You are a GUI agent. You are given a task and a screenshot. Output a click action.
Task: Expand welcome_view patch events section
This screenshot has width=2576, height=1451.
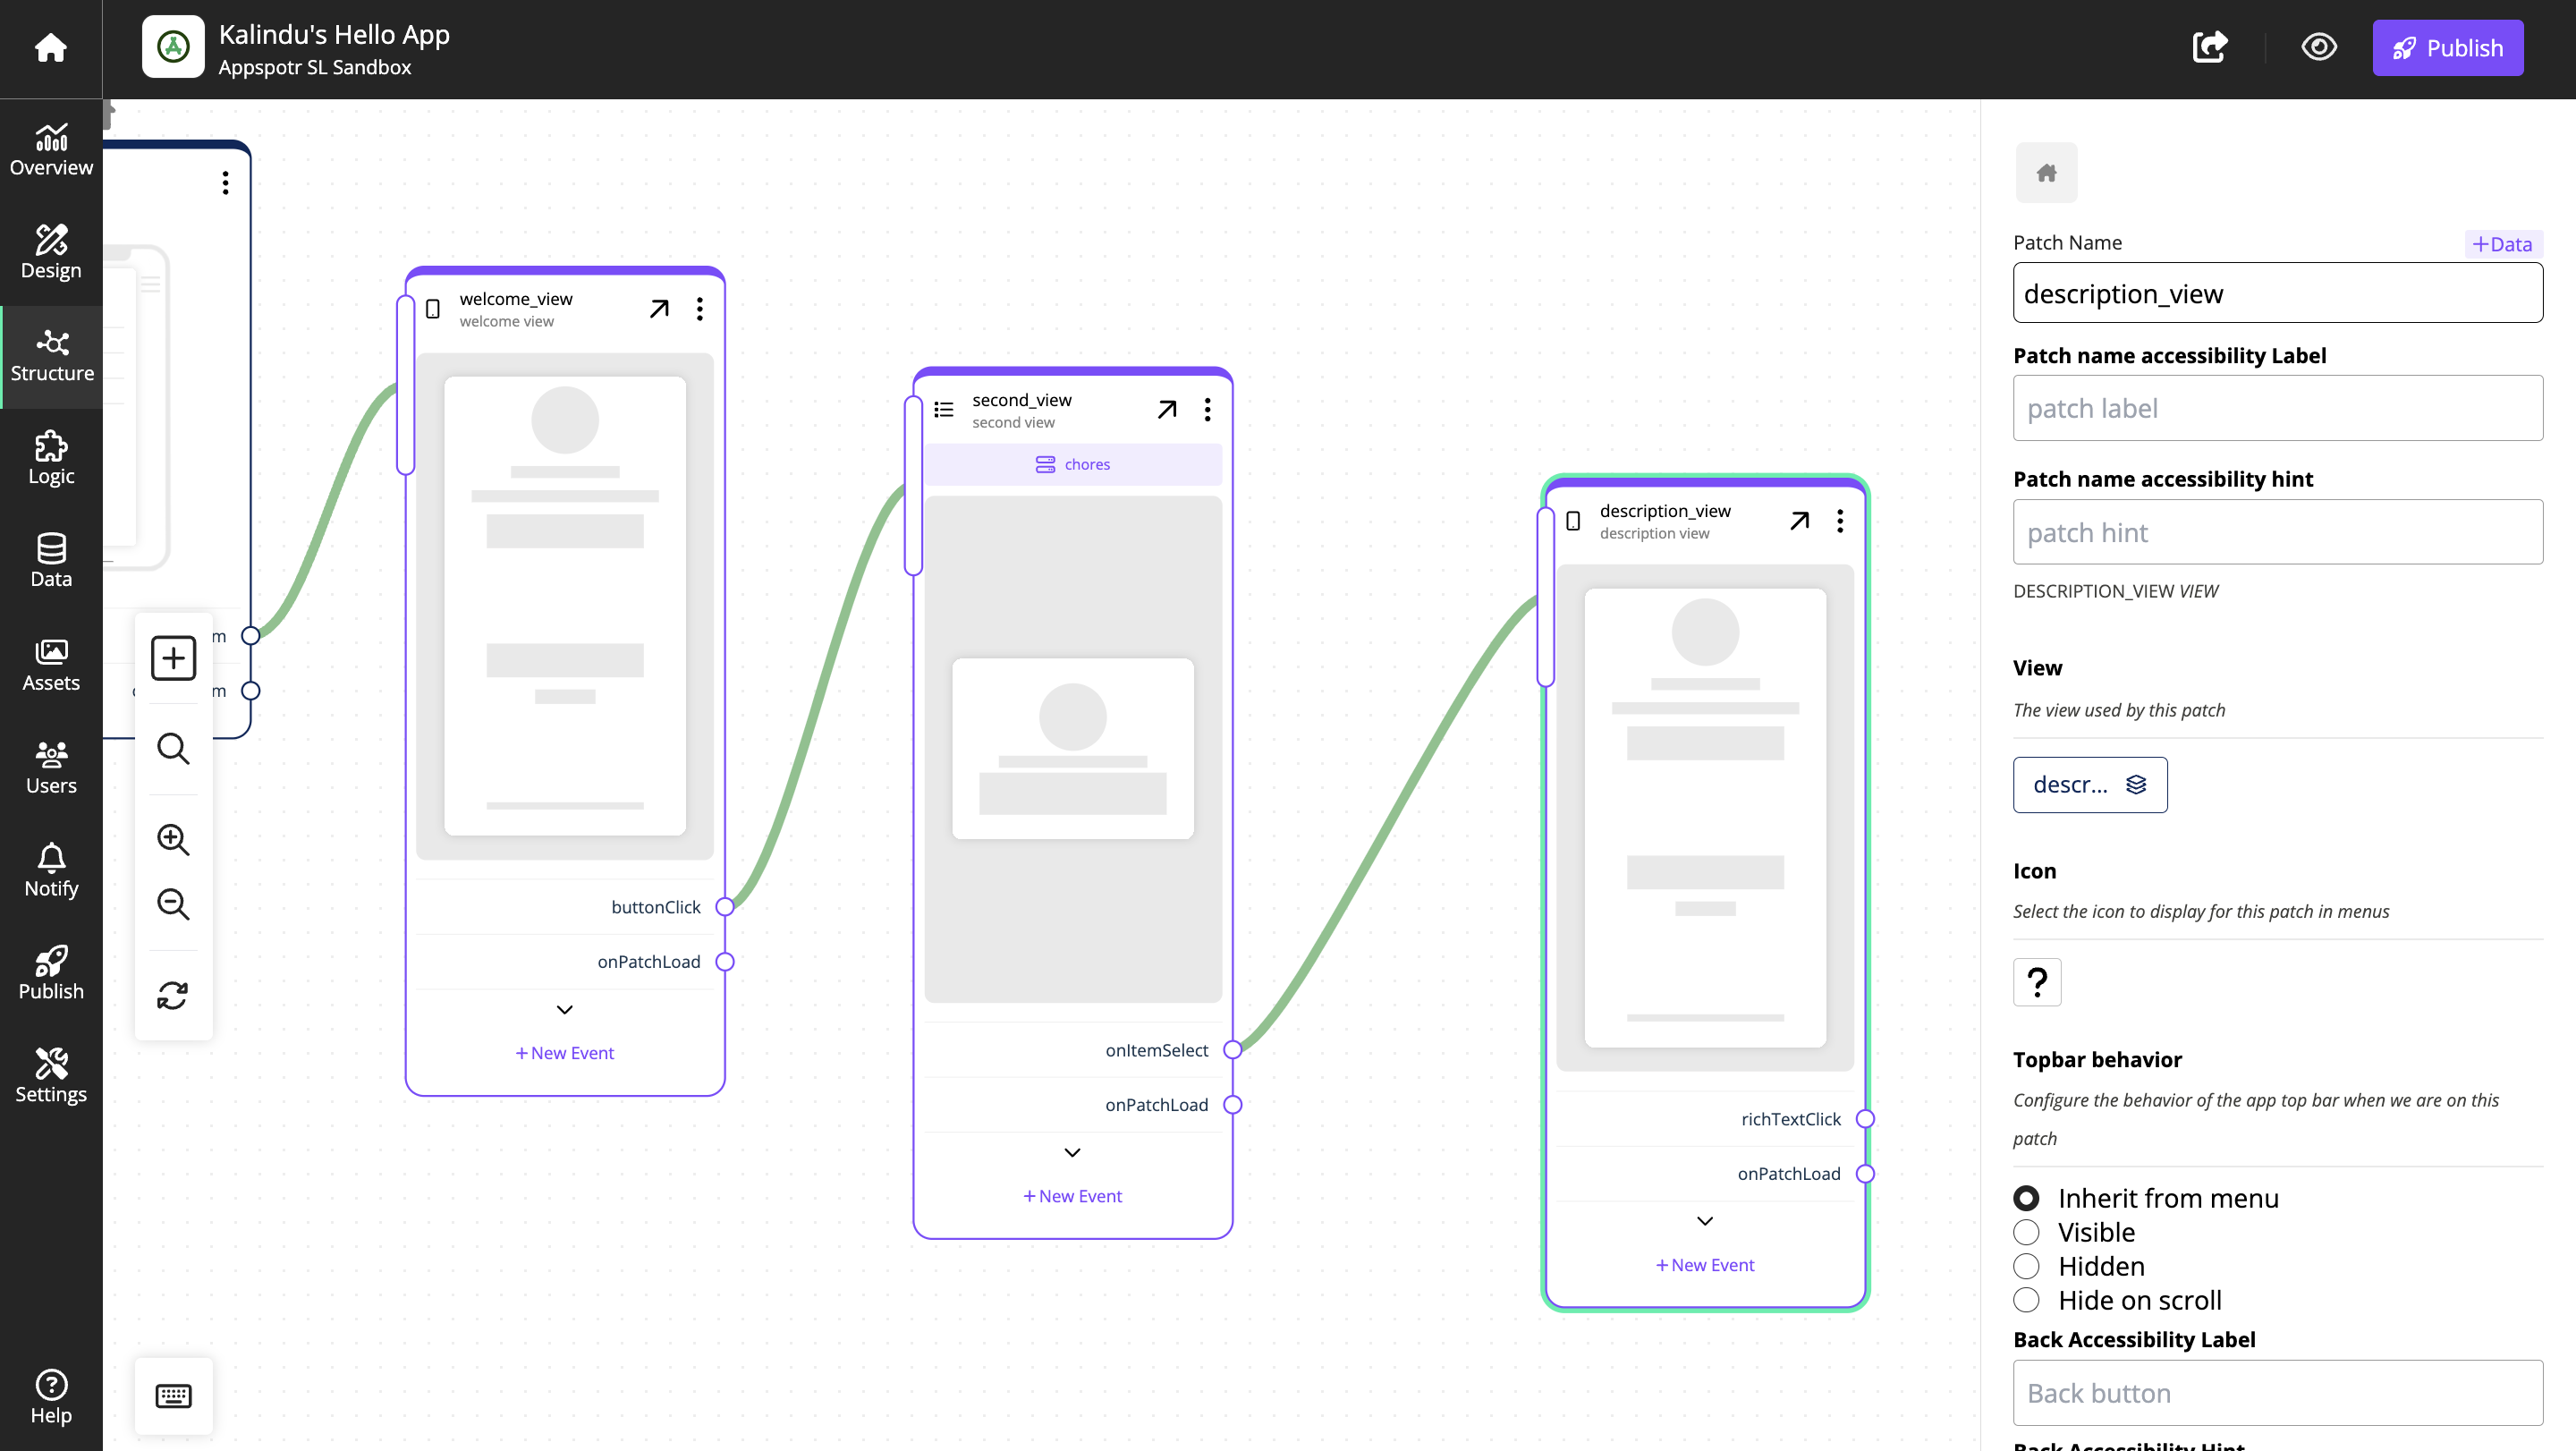click(x=563, y=1008)
